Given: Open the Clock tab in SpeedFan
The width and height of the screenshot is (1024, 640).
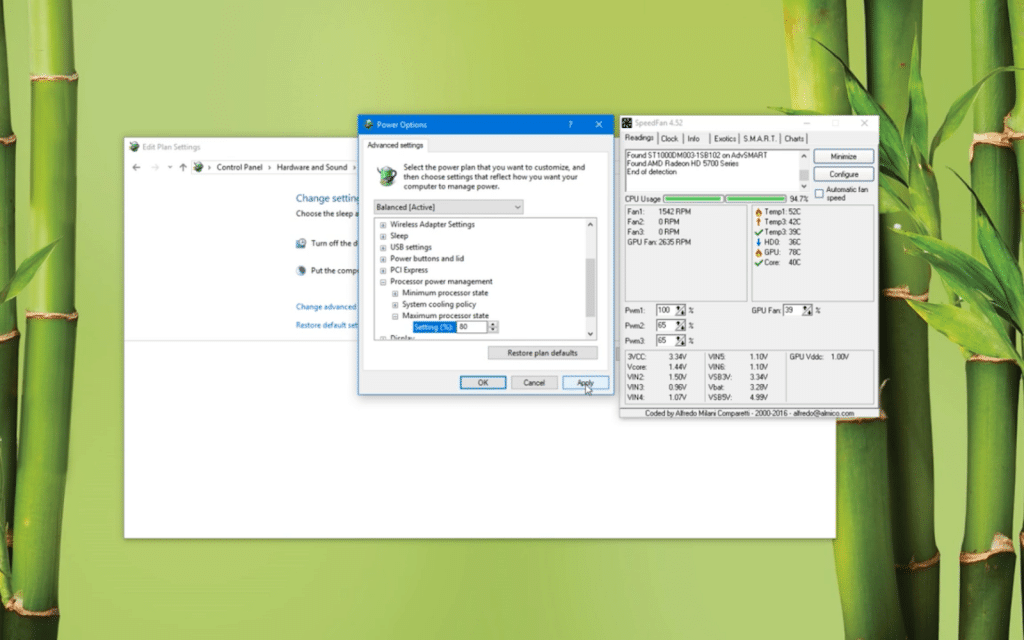Looking at the screenshot, I should [669, 139].
